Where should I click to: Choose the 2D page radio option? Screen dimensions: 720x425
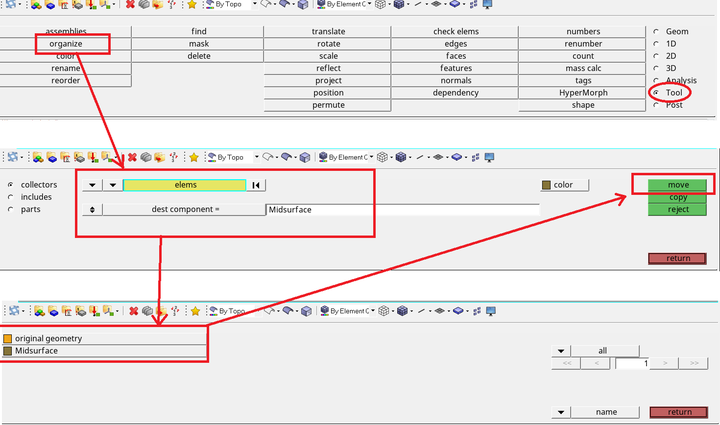click(x=656, y=56)
